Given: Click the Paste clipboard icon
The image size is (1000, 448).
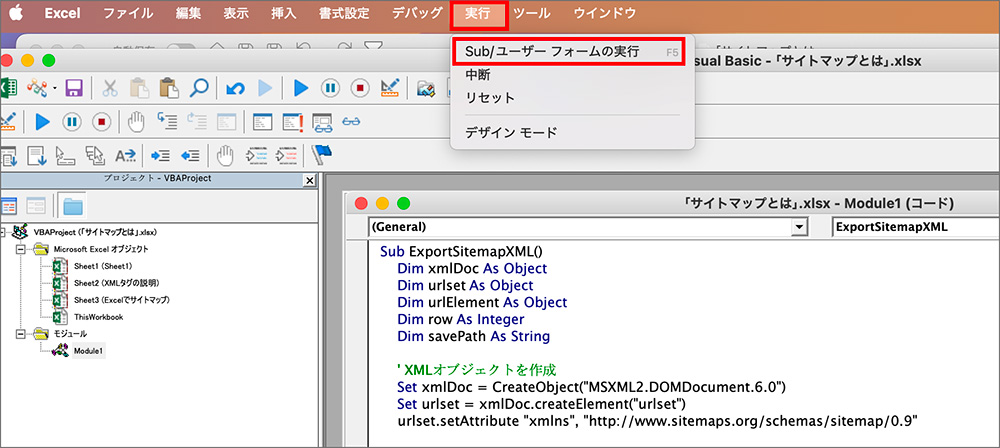Looking at the screenshot, I should click(169, 88).
